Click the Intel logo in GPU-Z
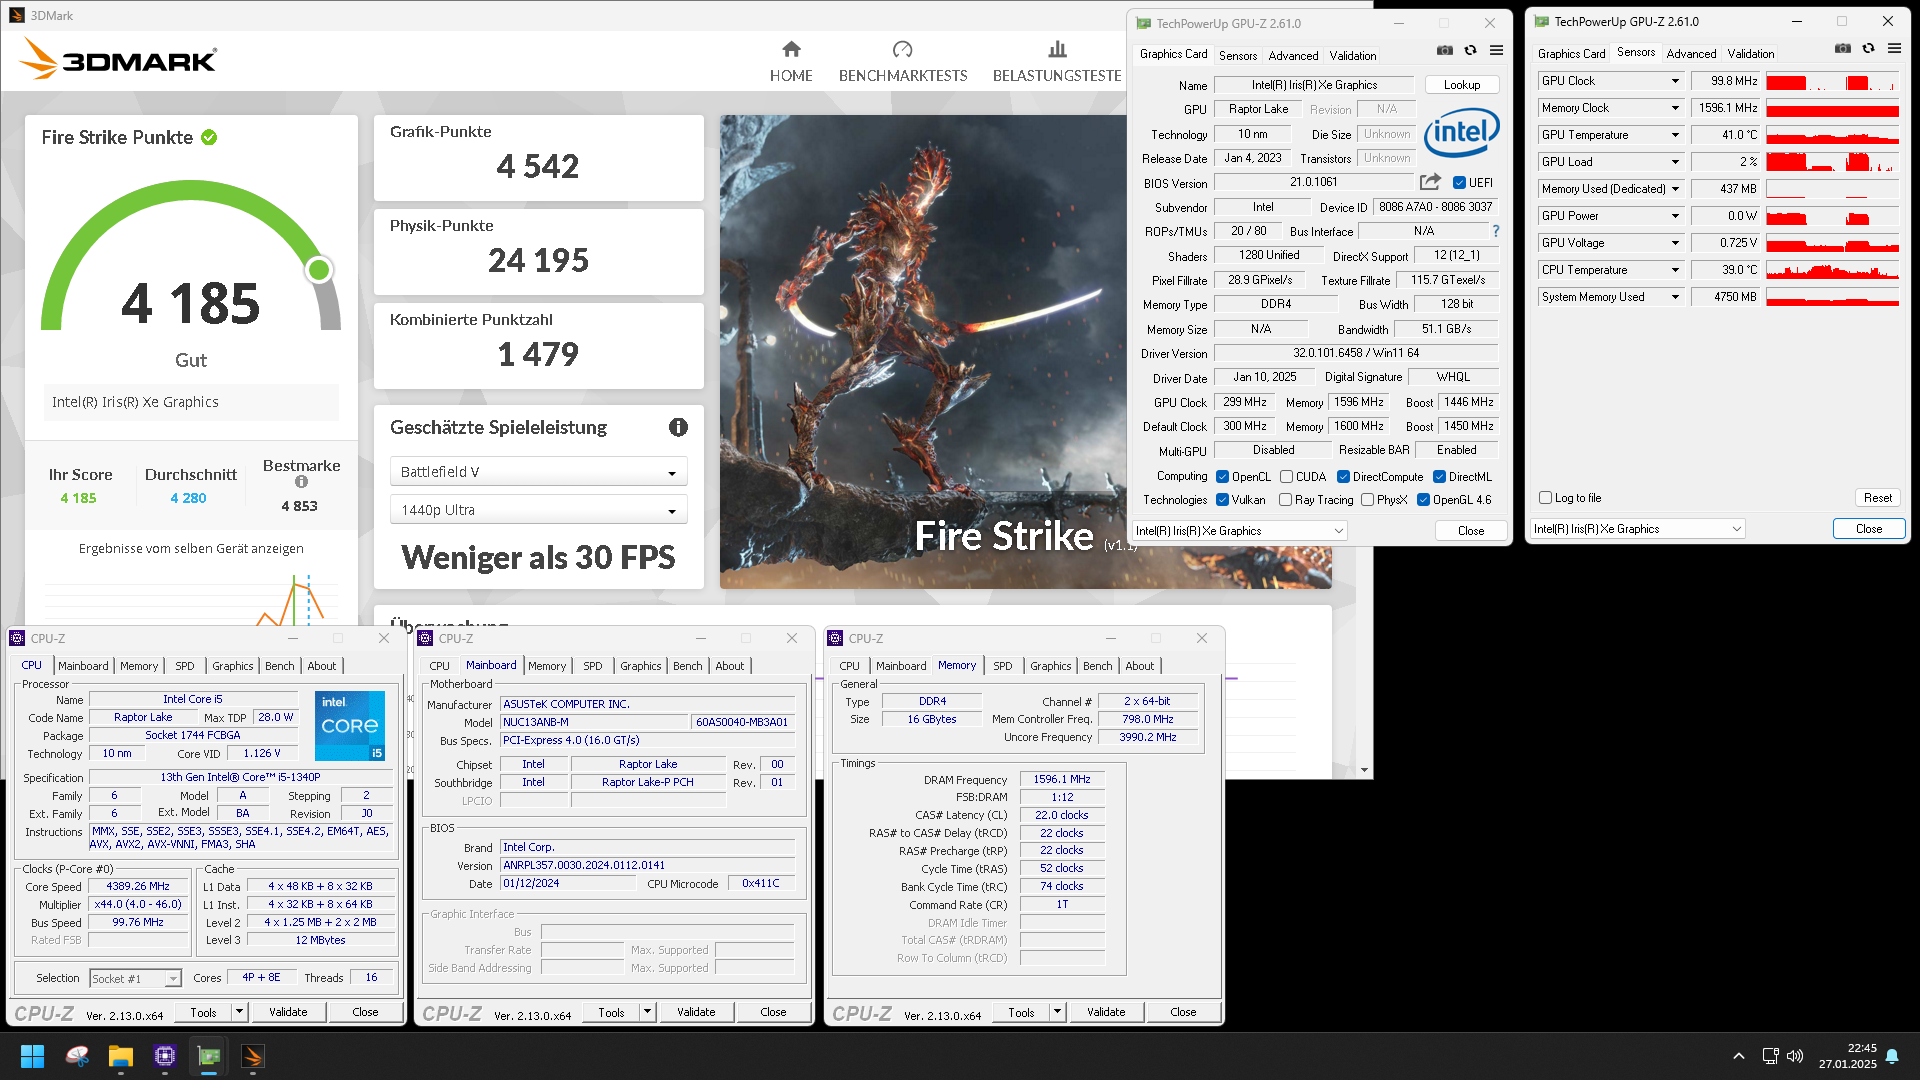This screenshot has height=1080, width=1920. [x=1461, y=132]
